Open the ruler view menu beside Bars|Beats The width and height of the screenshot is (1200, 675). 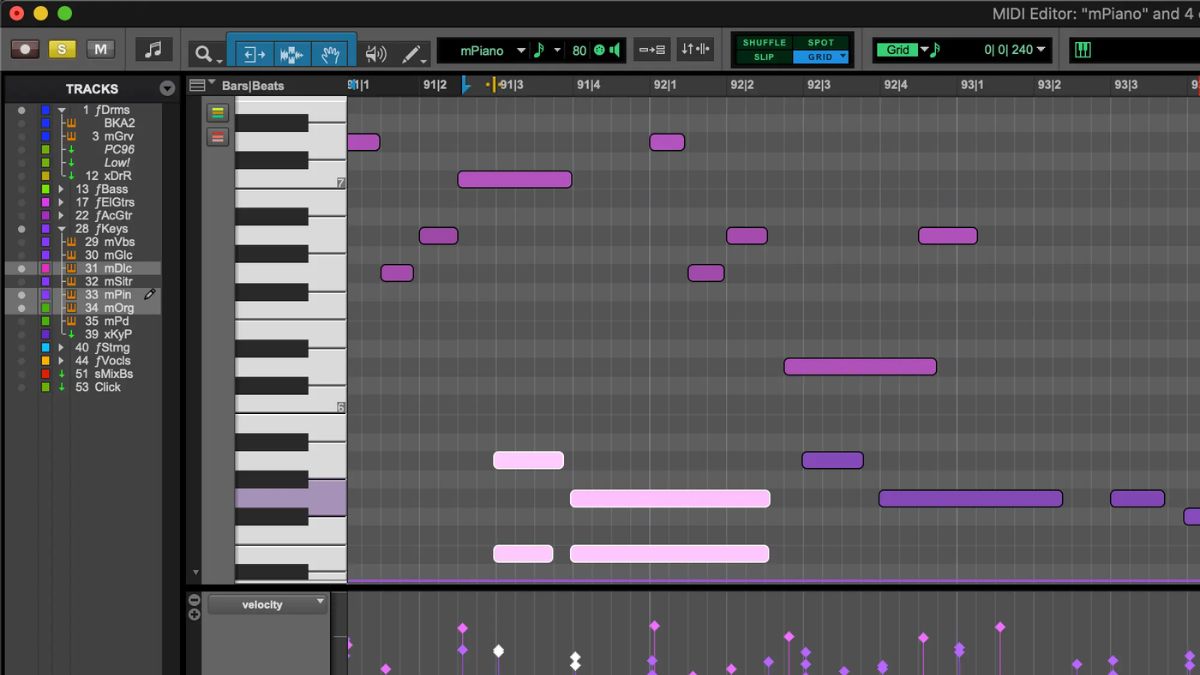(x=201, y=85)
